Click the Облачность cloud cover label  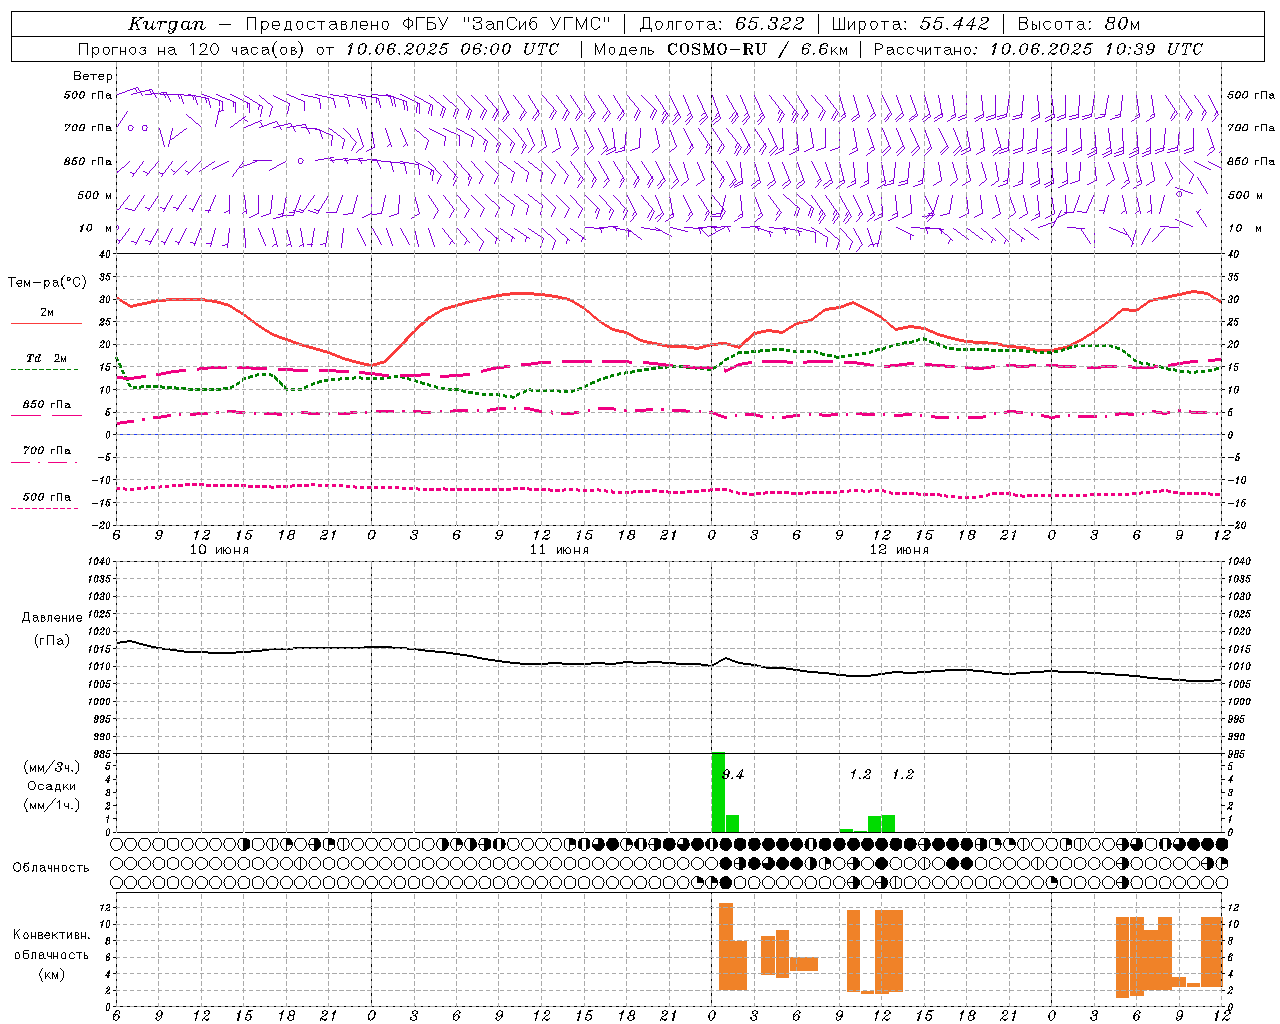[51, 867]
